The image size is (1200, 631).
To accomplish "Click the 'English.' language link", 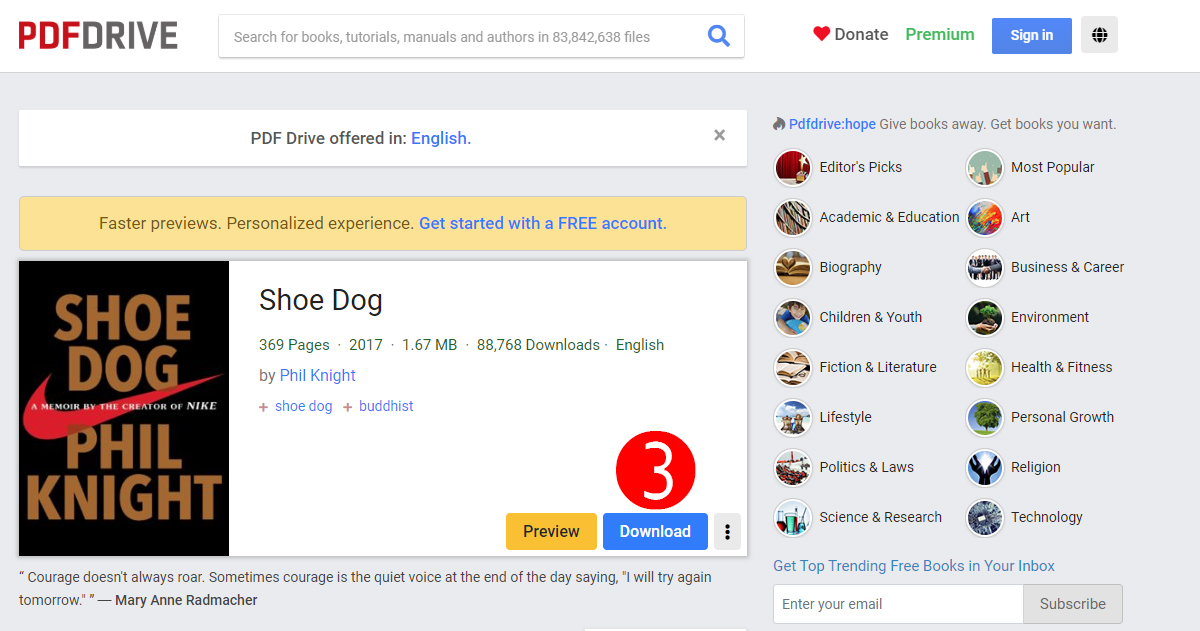I will coord(441,138).
